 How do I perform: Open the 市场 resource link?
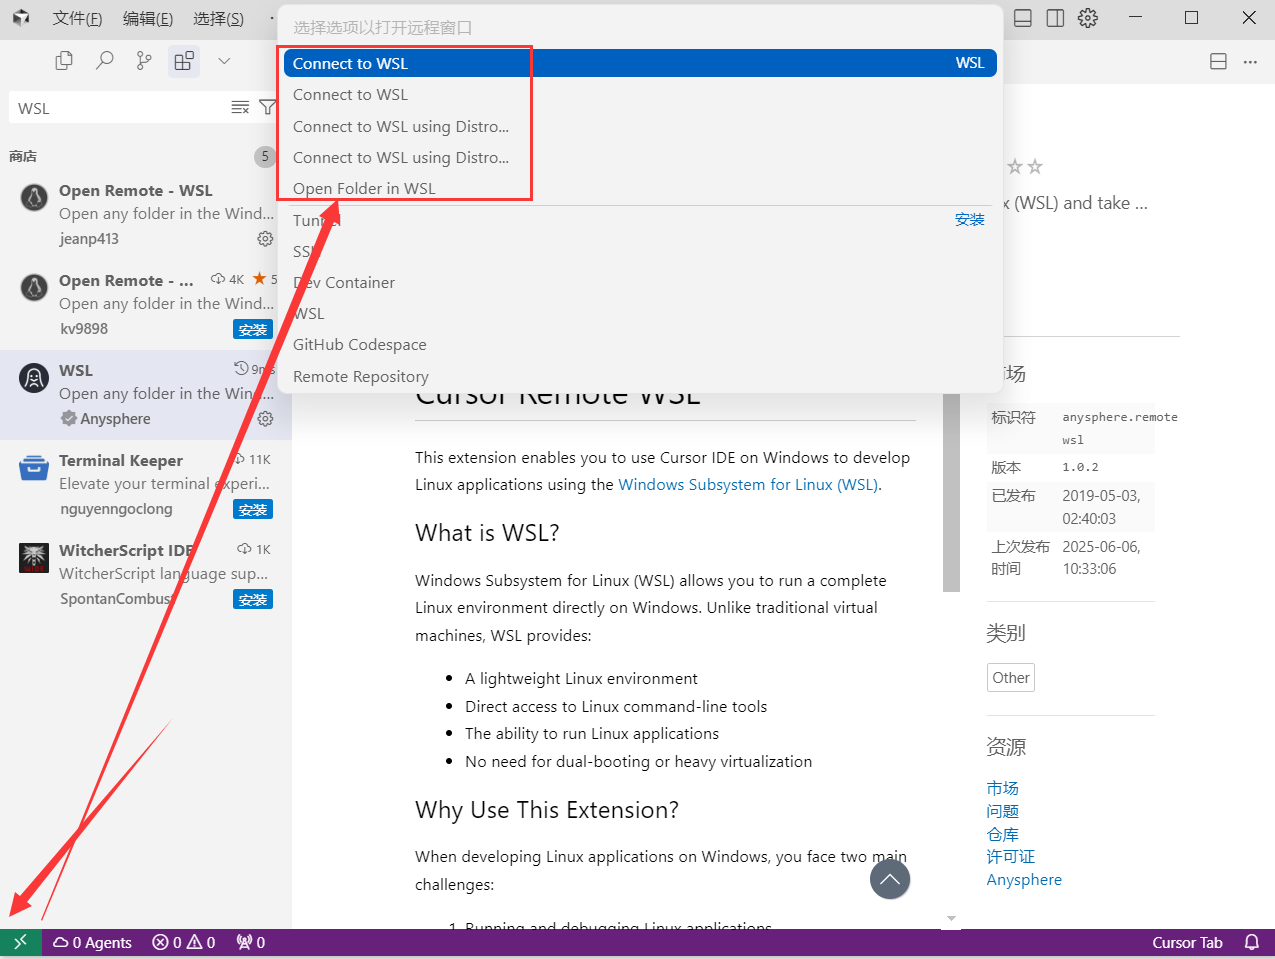pyautogui.click(x=1002, y=789)
